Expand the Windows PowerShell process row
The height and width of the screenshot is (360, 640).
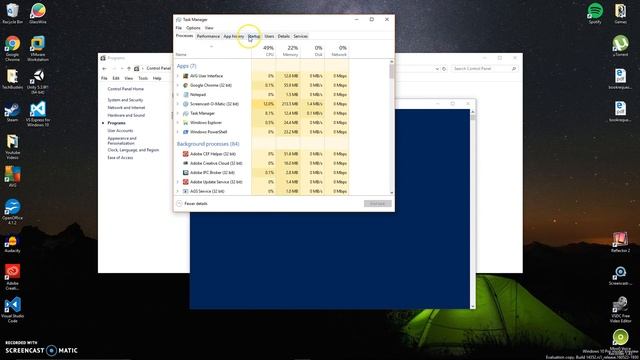[x=178, y=132]
